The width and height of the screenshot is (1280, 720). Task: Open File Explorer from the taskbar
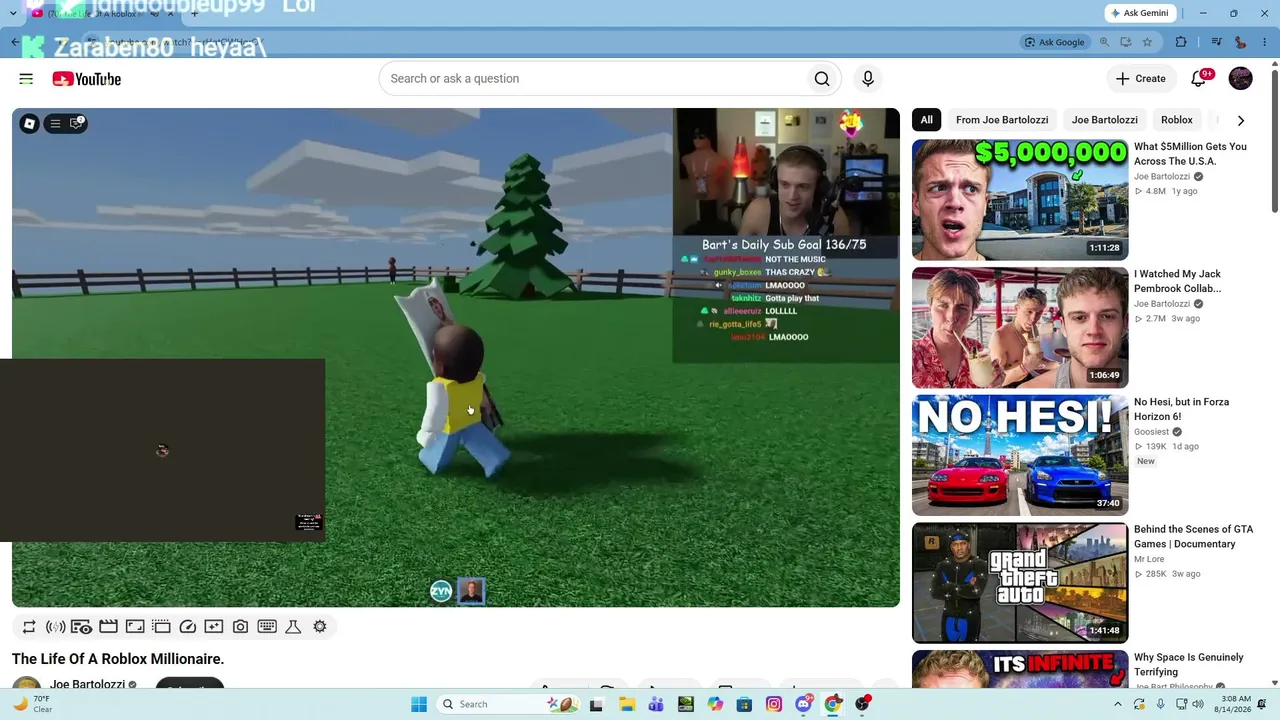[627, 704]
